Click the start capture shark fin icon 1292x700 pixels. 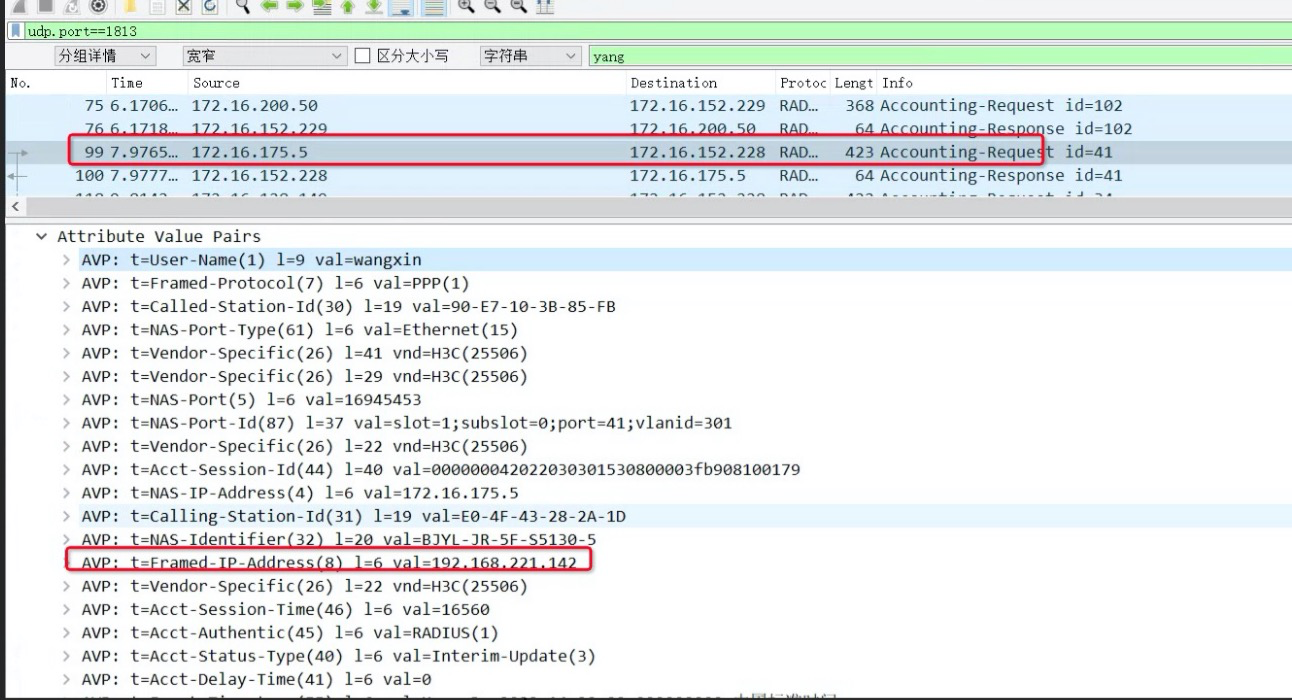[x=19, y=6]
